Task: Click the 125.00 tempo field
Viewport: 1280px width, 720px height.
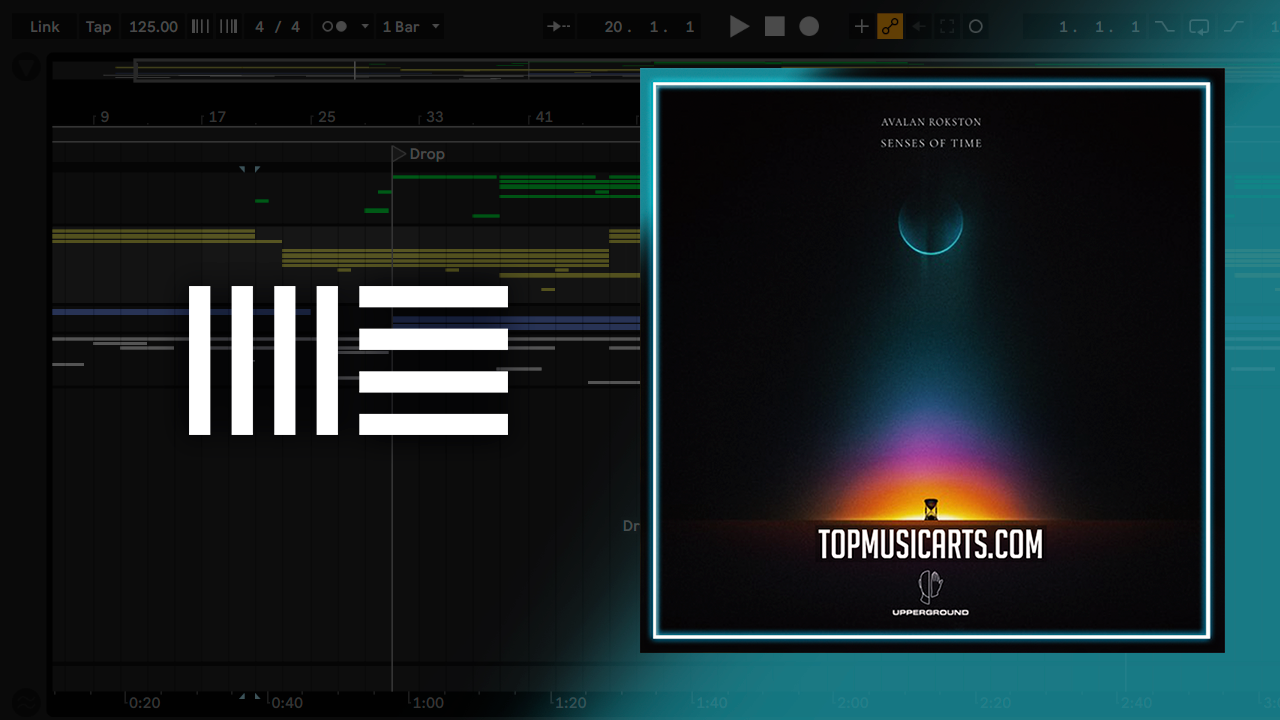Action: [153, 27]
